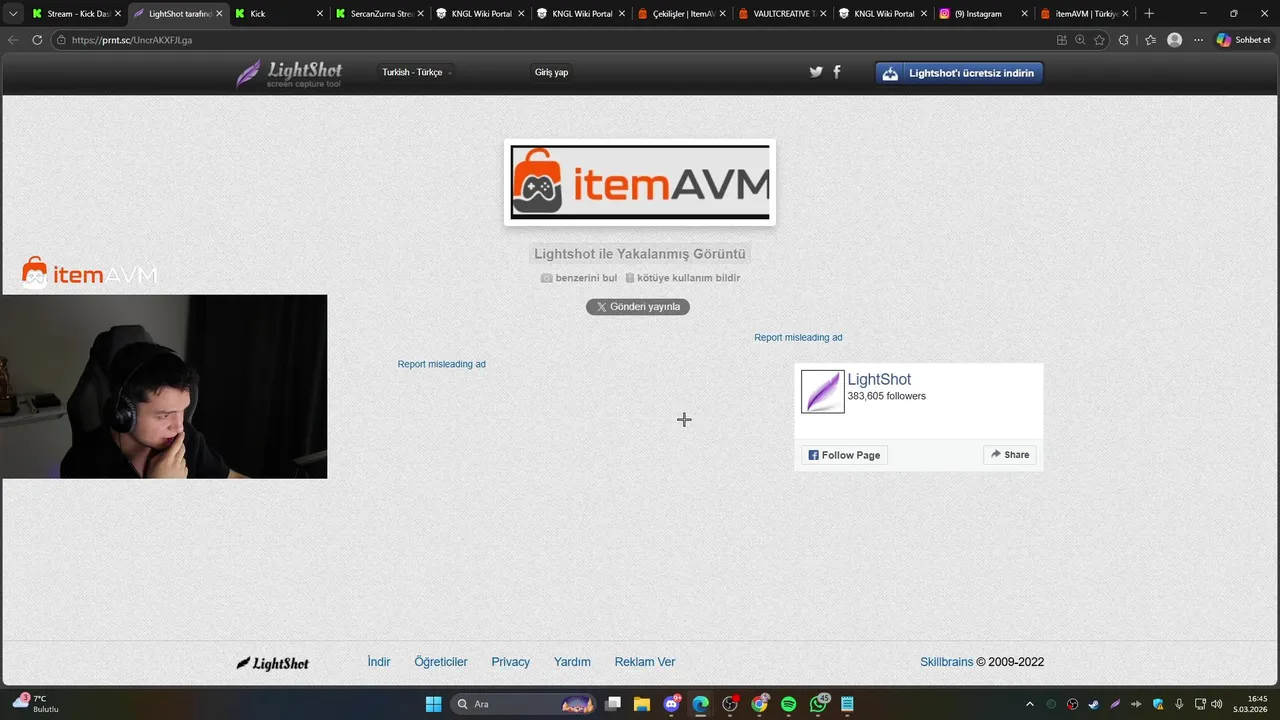Screen dimensions: 1280x720
Task: Open volume control speaker icon
Action: pos(1217,704)
